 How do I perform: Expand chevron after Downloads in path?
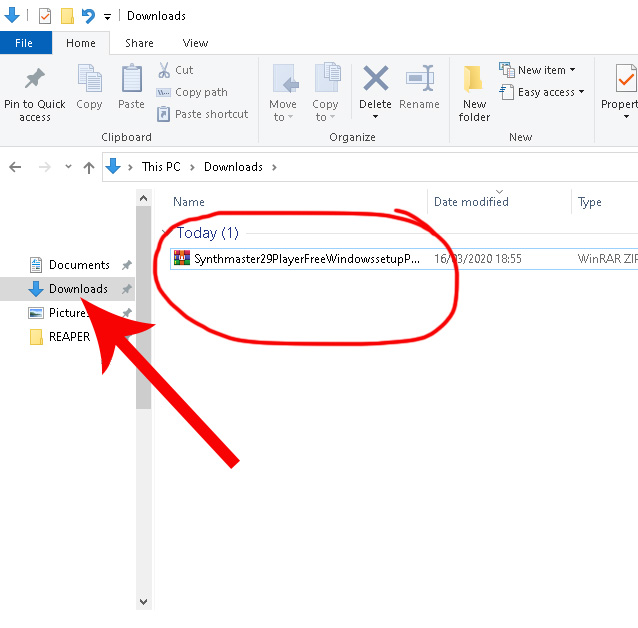point(274,167)
